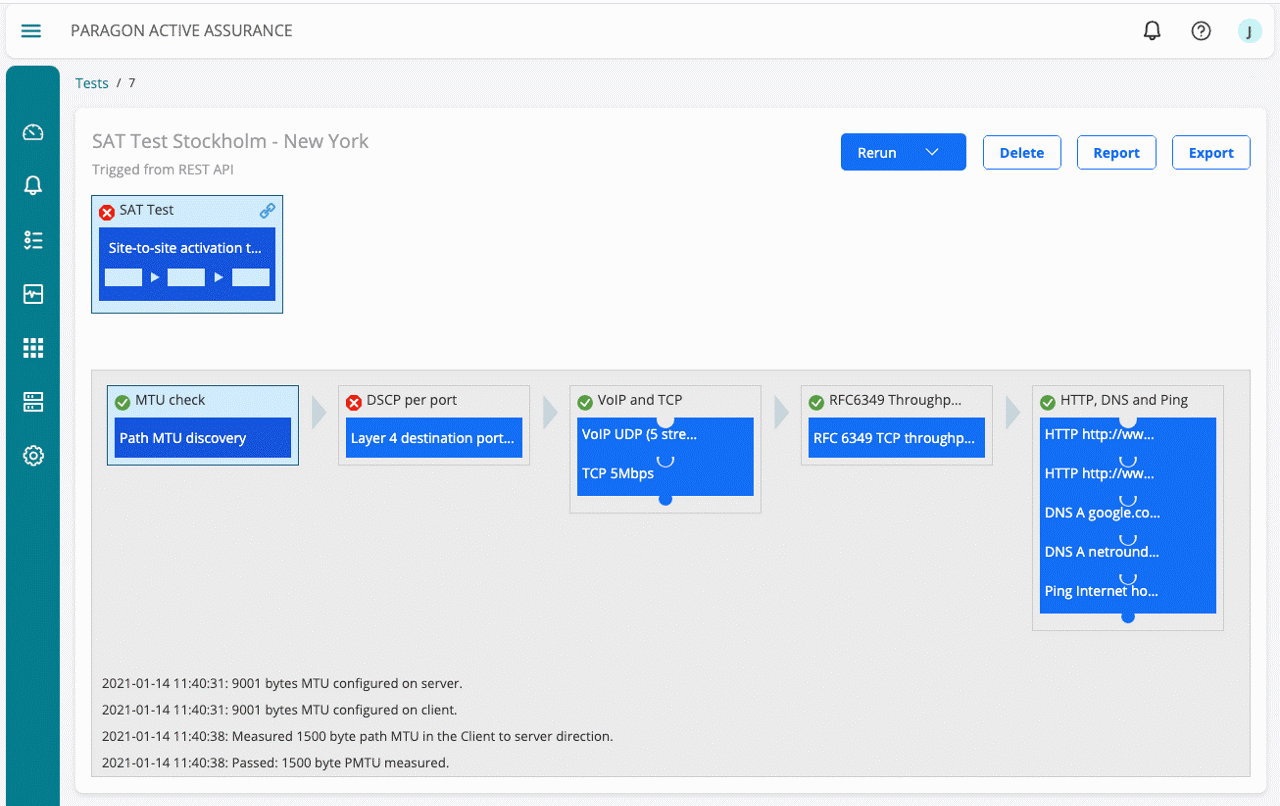Click the Delete button
The width and height of the screenshot is (1280, 806).
point(1021,152)
